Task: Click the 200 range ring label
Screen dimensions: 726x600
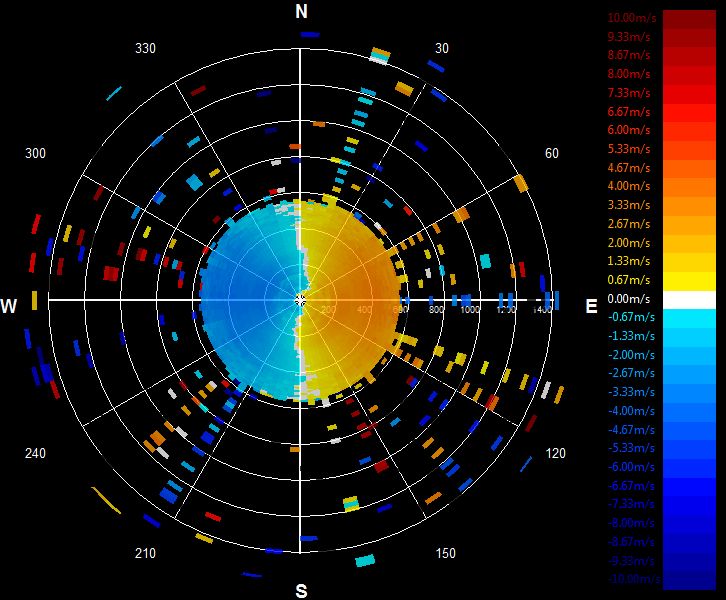Action: click(328, 309)
